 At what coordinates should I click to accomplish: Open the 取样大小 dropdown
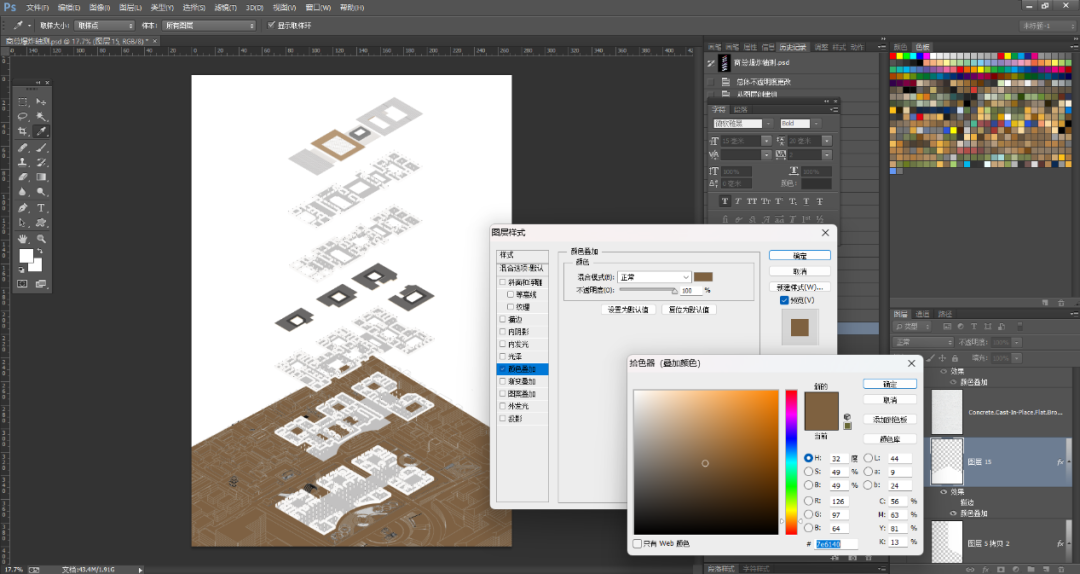tap(104, 25)
